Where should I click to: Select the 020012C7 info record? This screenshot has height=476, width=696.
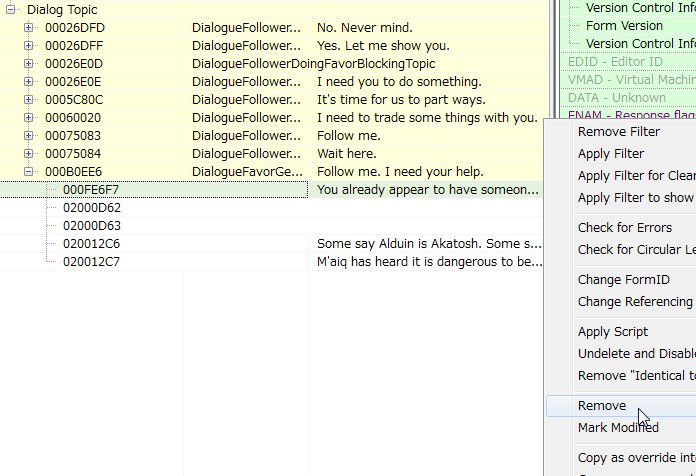coord(91,262)
